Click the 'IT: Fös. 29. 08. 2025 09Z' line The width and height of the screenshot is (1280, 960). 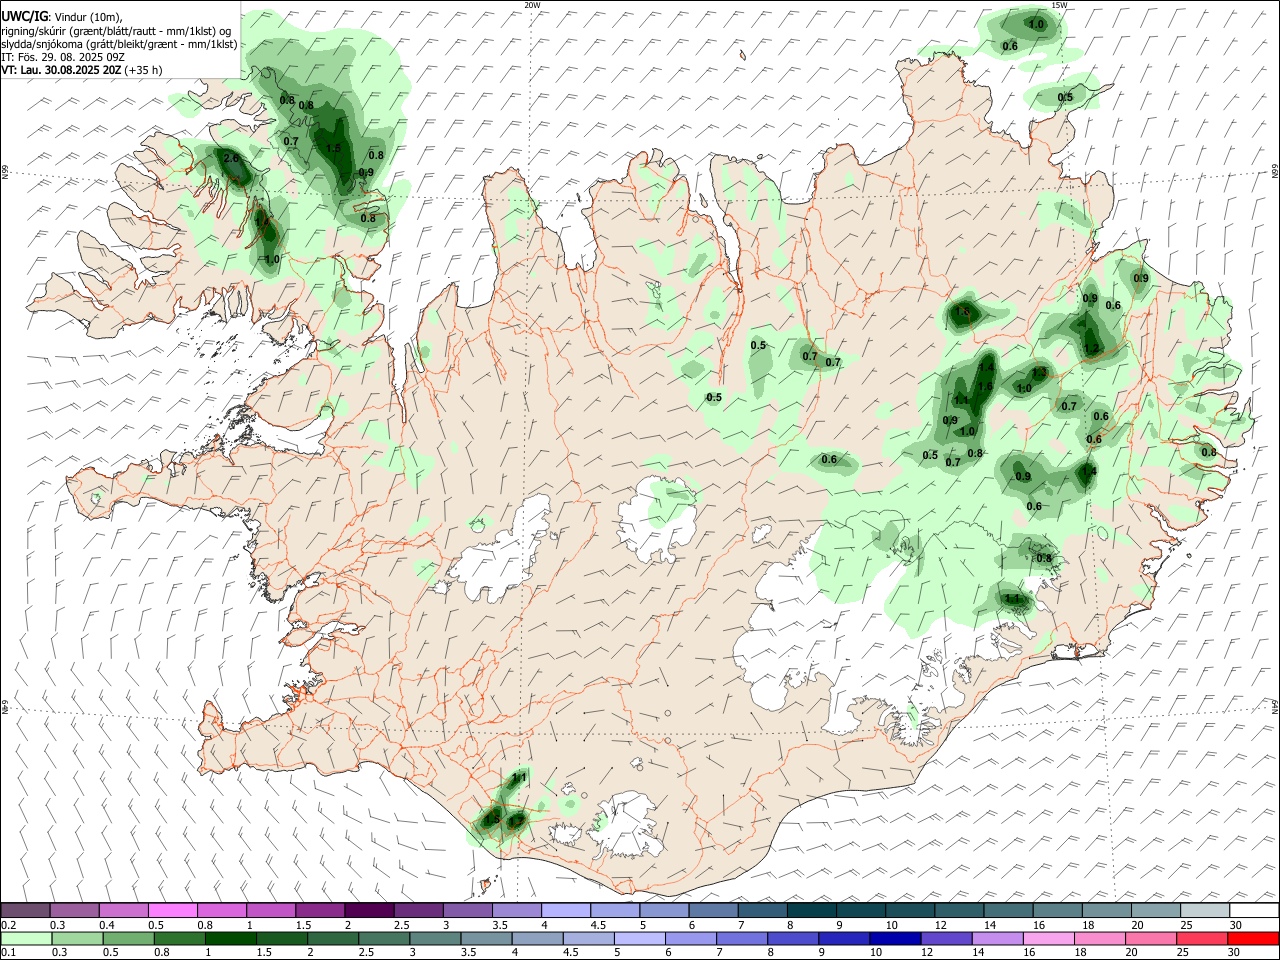click(63, 57)
